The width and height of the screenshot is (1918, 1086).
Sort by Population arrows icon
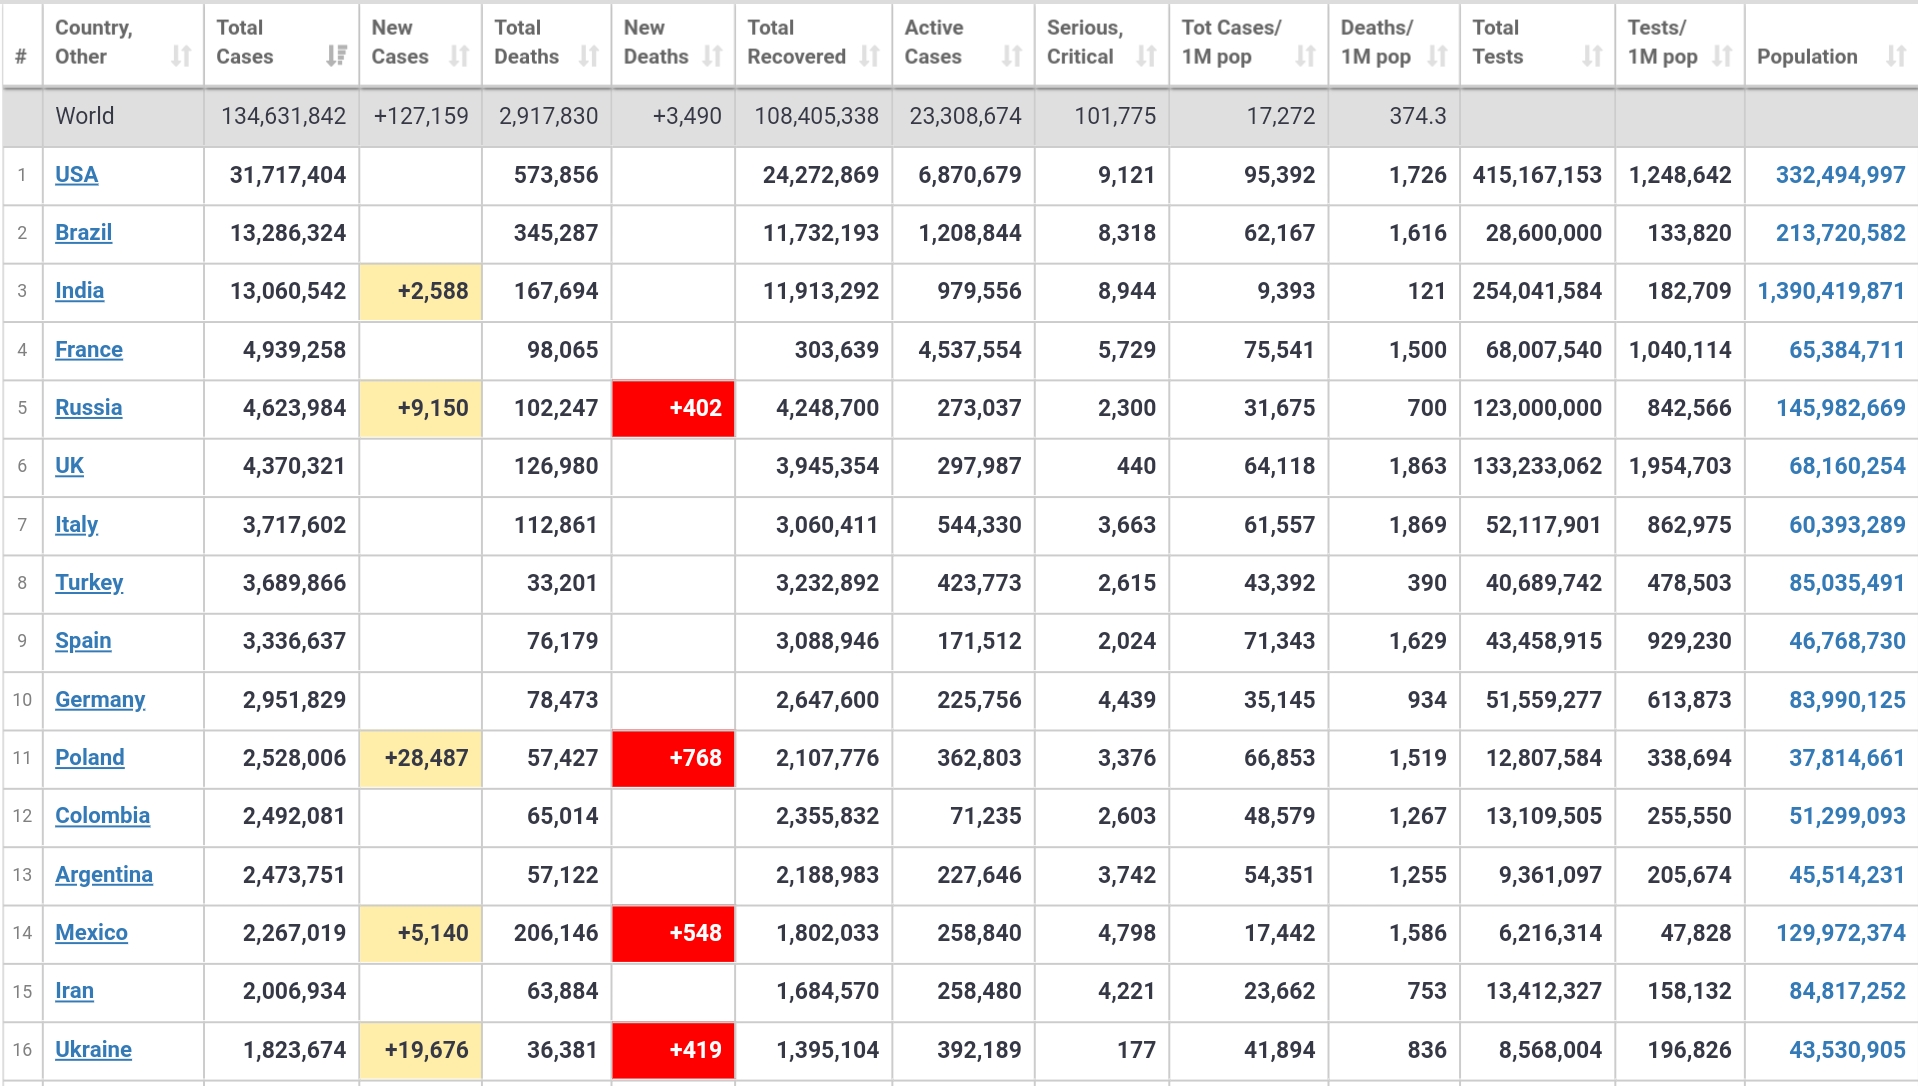pyautogui.click(x=1896, y=56)
